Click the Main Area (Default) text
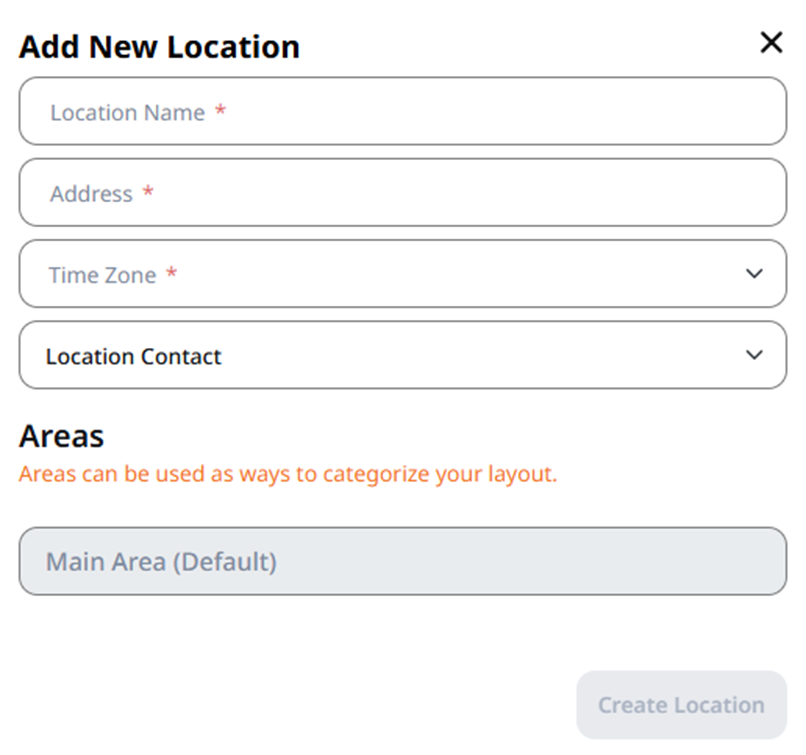 tap(161, 561)
